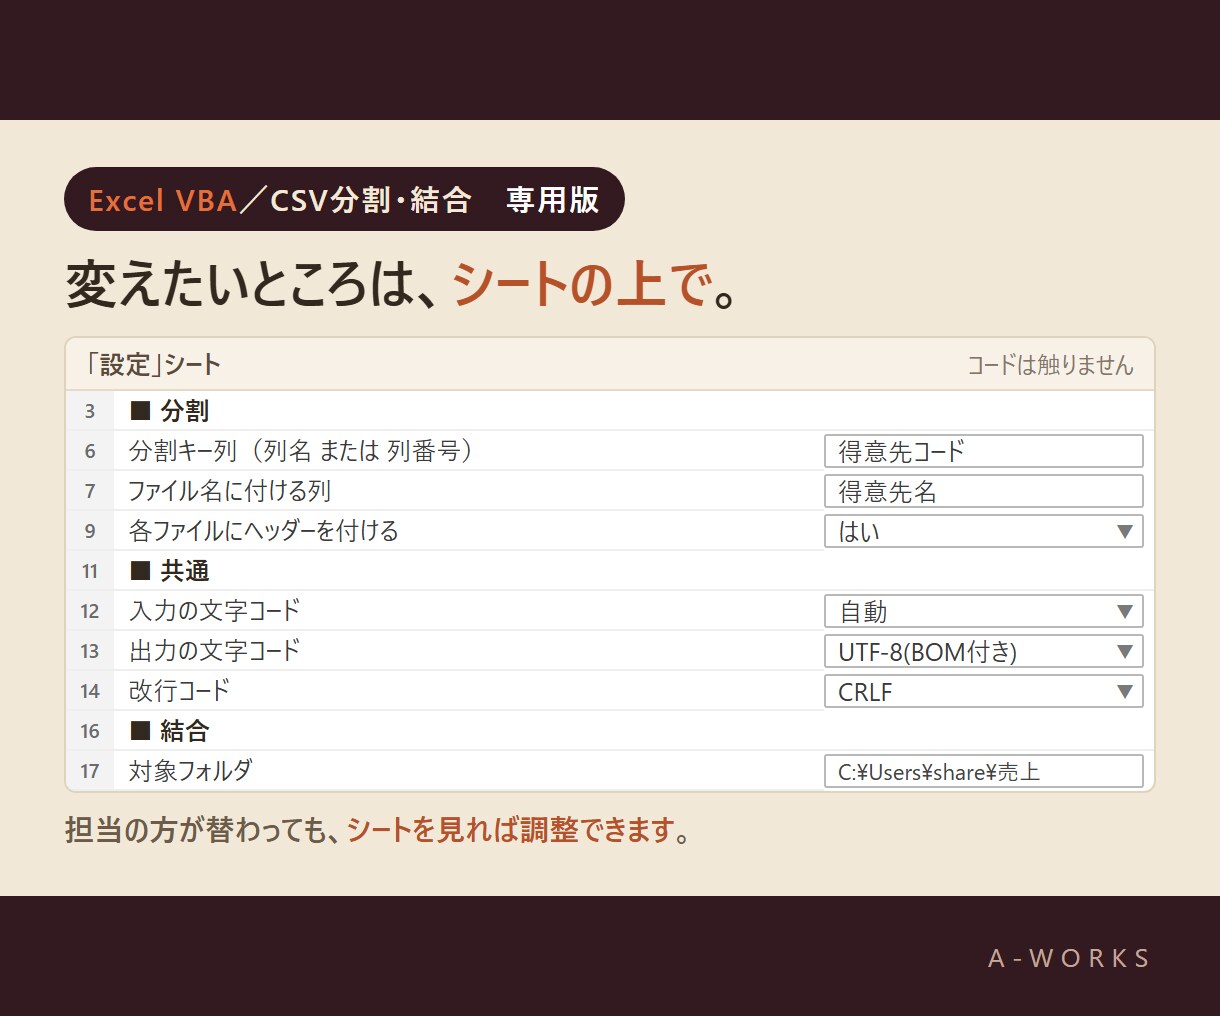
Task: Select row number 11 header
Action: point(90,571)
